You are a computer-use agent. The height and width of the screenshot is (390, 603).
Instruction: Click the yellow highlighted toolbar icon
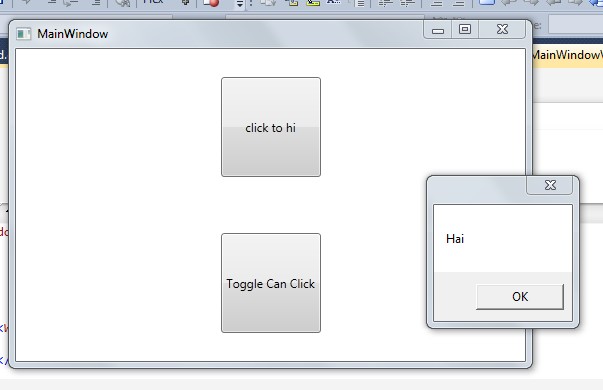[313, 3]
